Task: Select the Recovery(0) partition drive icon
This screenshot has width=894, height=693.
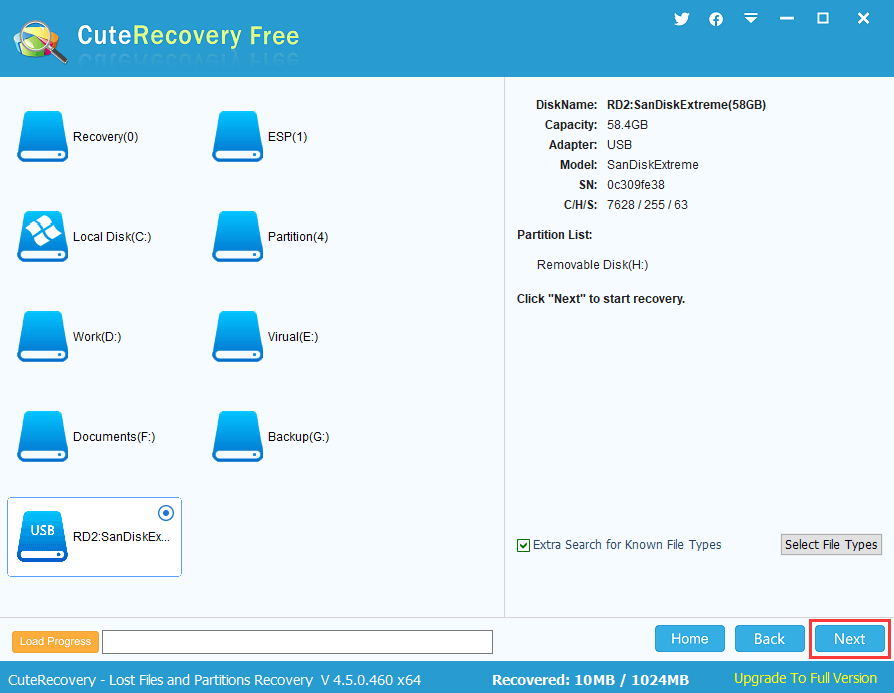Action: coord(42,137)
